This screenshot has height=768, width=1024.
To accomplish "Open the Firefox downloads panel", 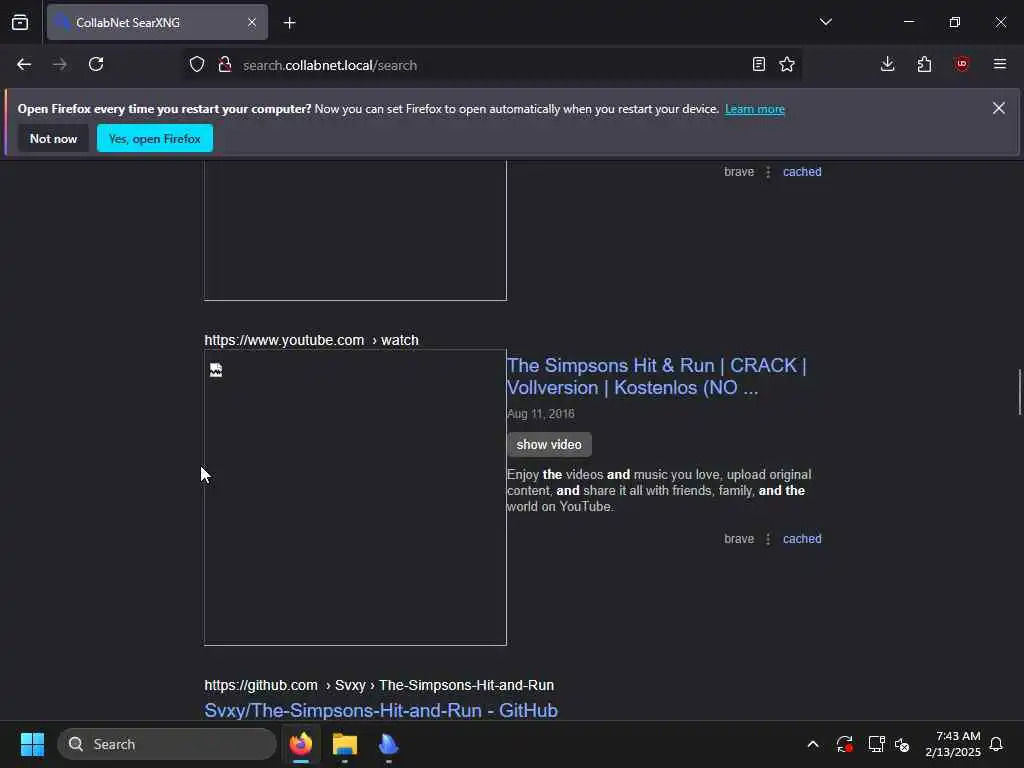I will [x=888, y=65].
